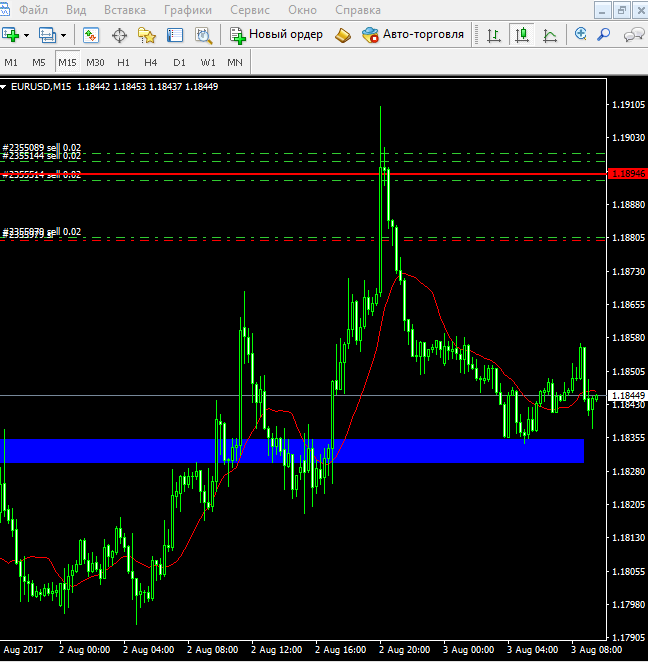The image size is (648, 662).
Task: Toggle Auto-trading (Авто-торговля) button
Action: [x=413, y=35]
